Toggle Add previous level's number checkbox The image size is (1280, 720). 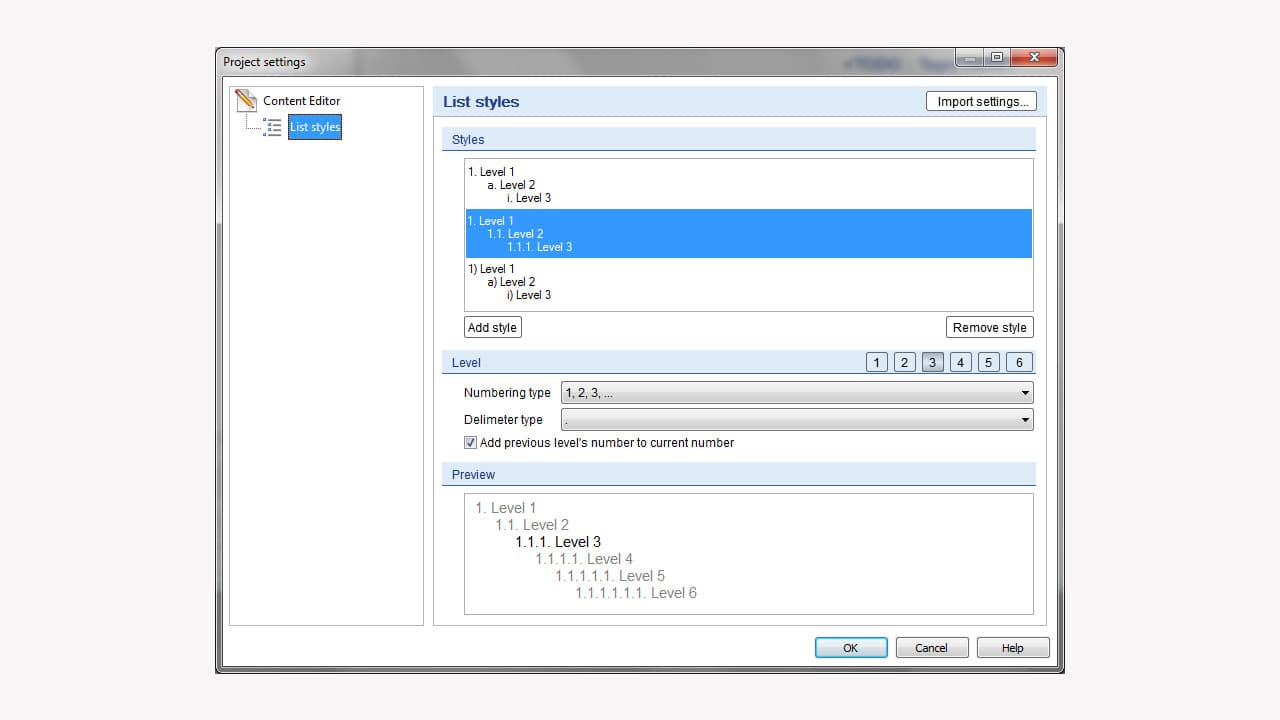pyautogui.click(x=471, y=443)
